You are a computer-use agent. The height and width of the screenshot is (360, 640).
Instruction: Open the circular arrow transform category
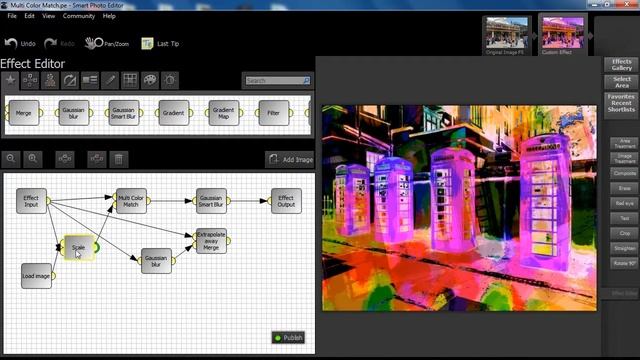70,80
